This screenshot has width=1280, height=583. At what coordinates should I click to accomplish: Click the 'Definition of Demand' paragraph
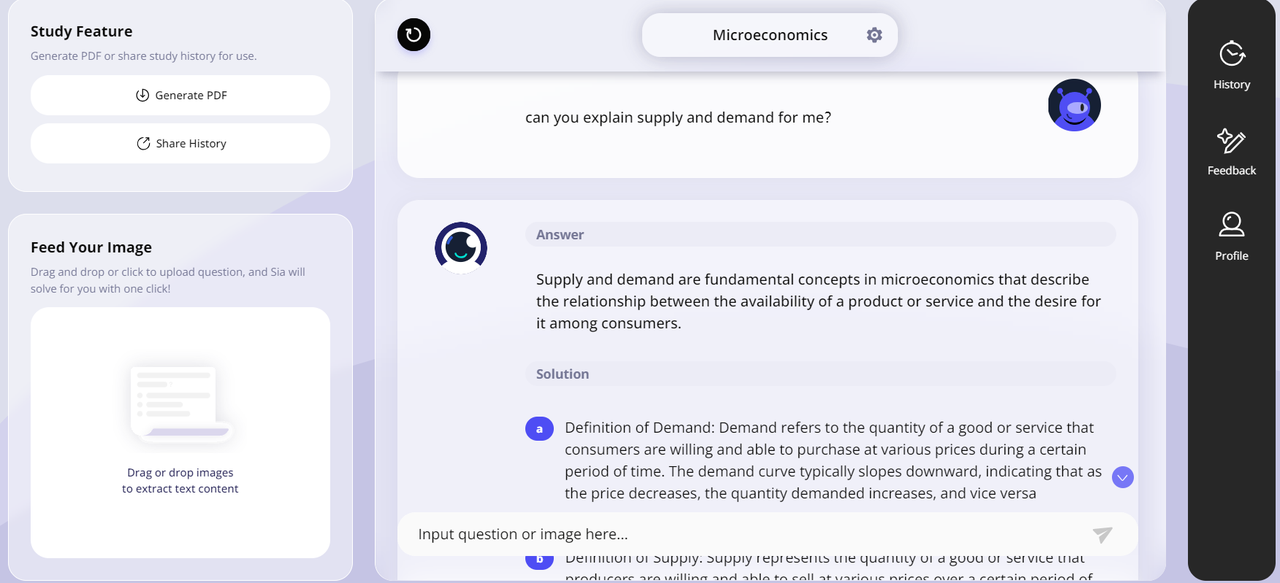coord(833,460)
